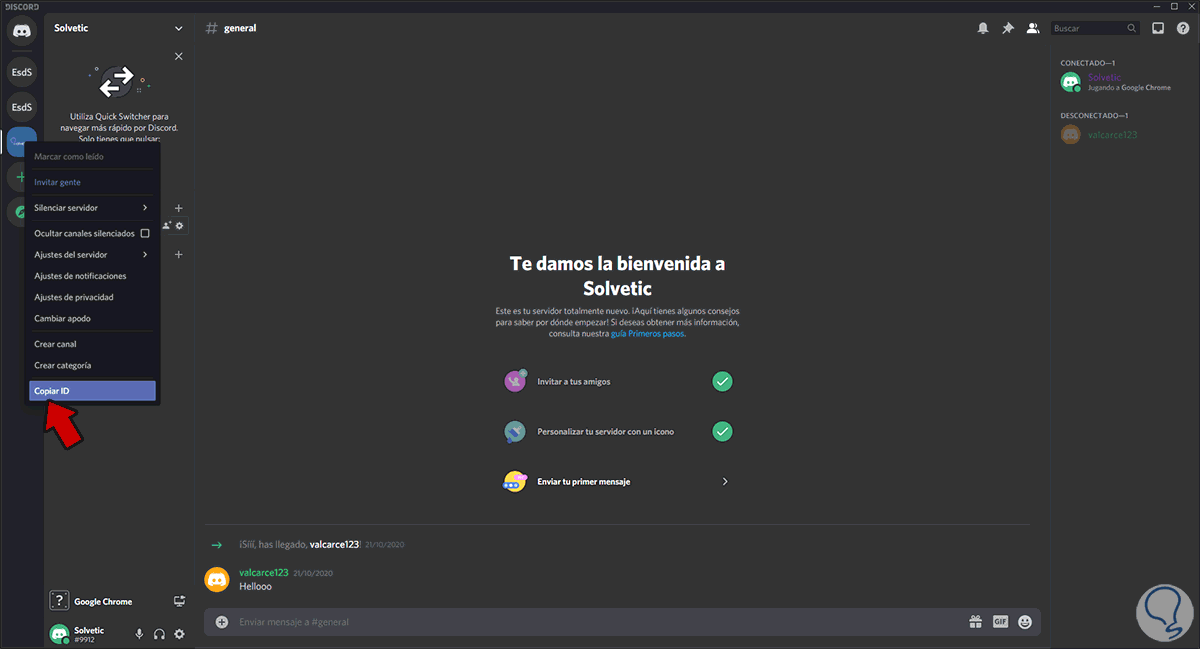Click Solvetic avatar in user panel
The image size is (1200, 649).
59,633
